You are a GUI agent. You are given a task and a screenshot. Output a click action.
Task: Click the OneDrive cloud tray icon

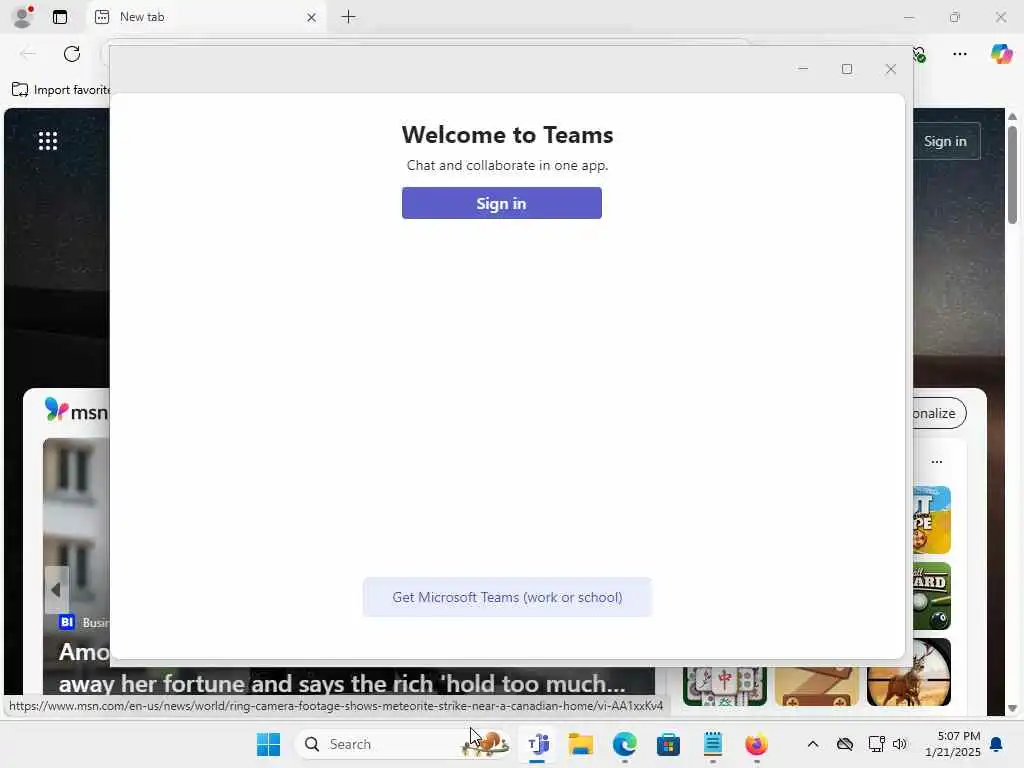845,744
